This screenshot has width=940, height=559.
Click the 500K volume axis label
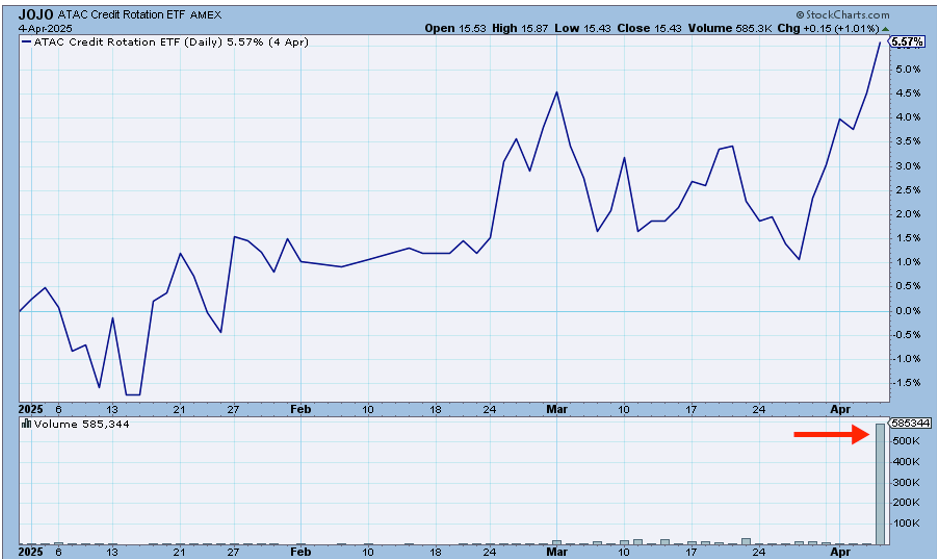906,441
